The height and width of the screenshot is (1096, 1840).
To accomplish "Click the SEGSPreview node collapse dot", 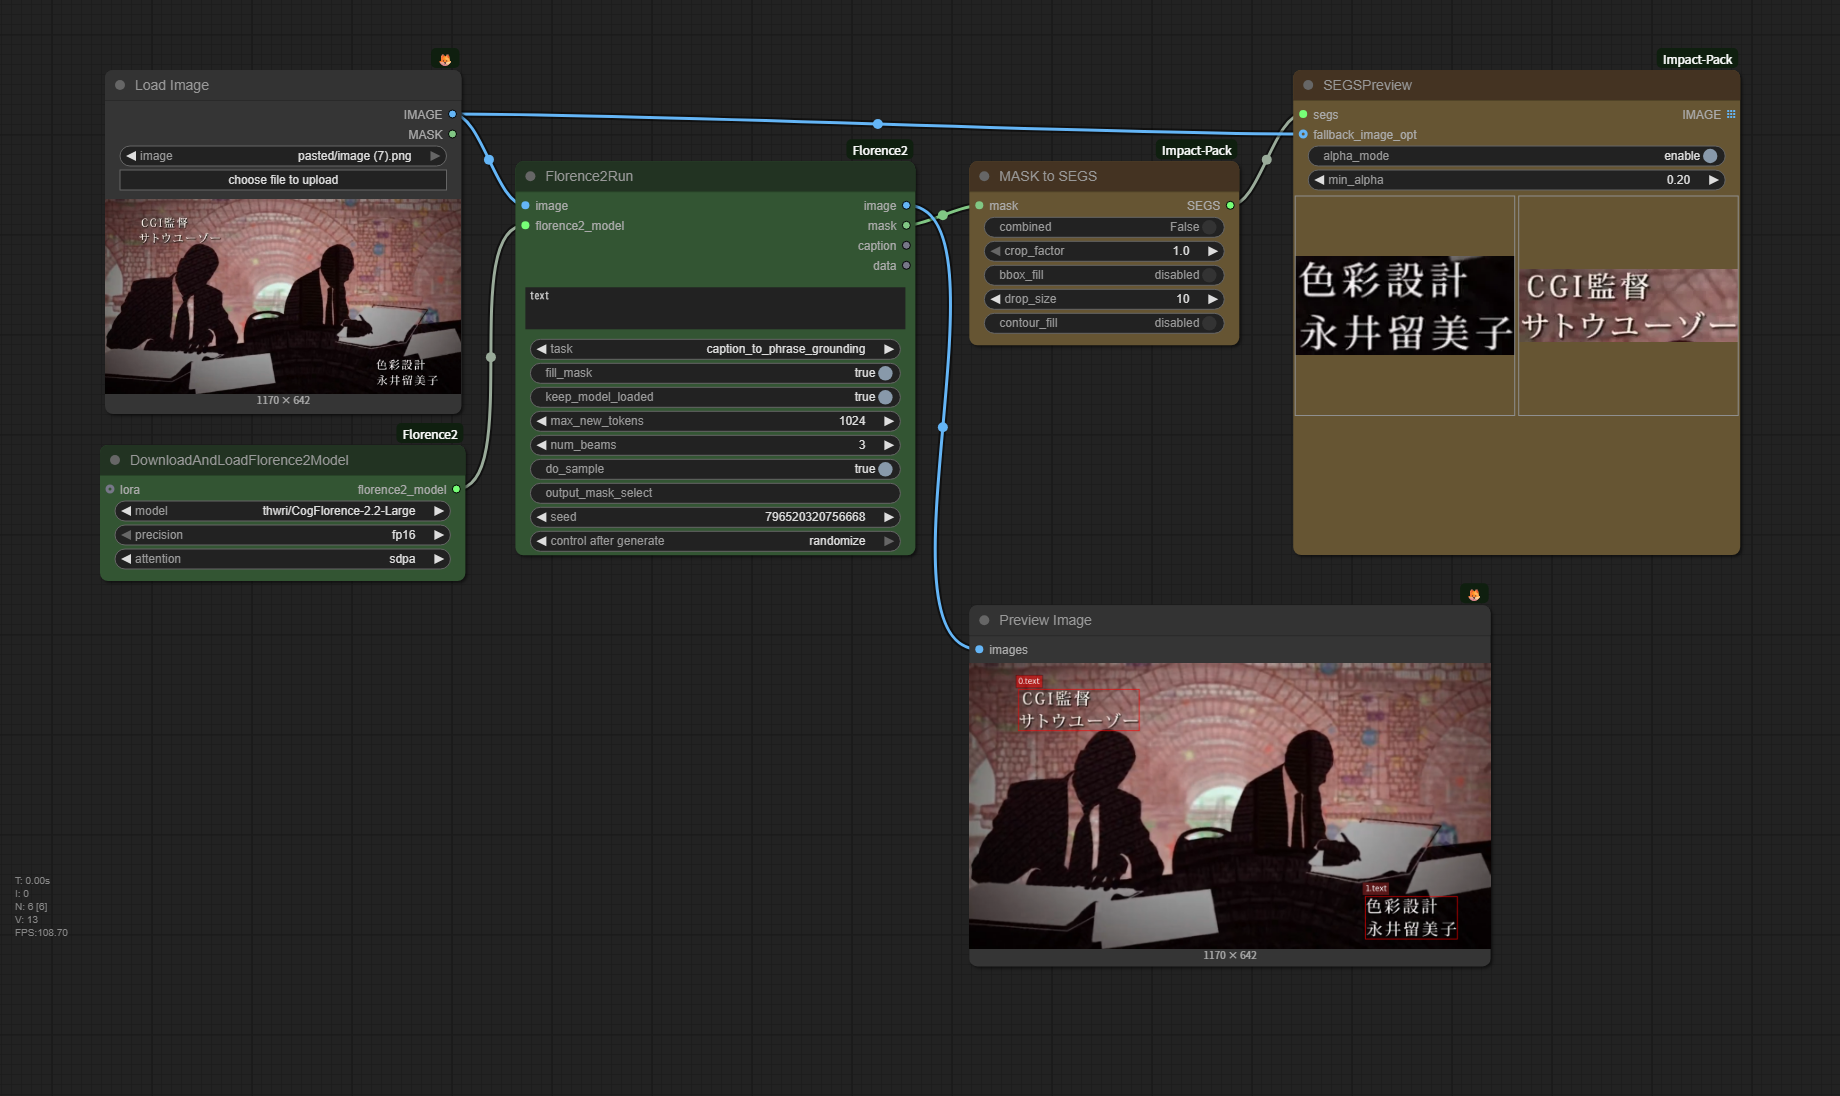I will 1308,85.
